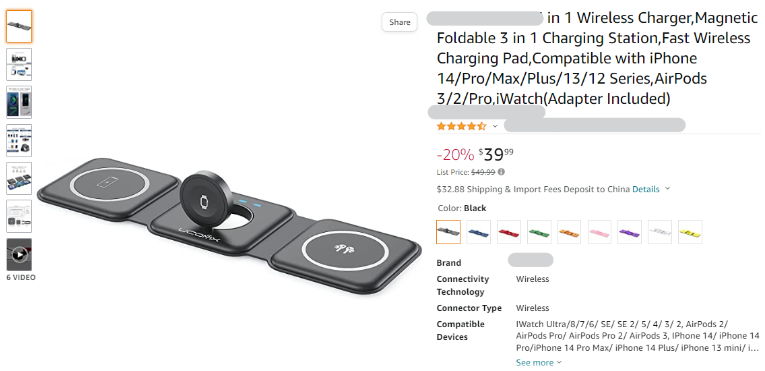Open the shipping Details link
Viewport: 765px width, 371px height.
pyautogui.click(x=646, y=189)
